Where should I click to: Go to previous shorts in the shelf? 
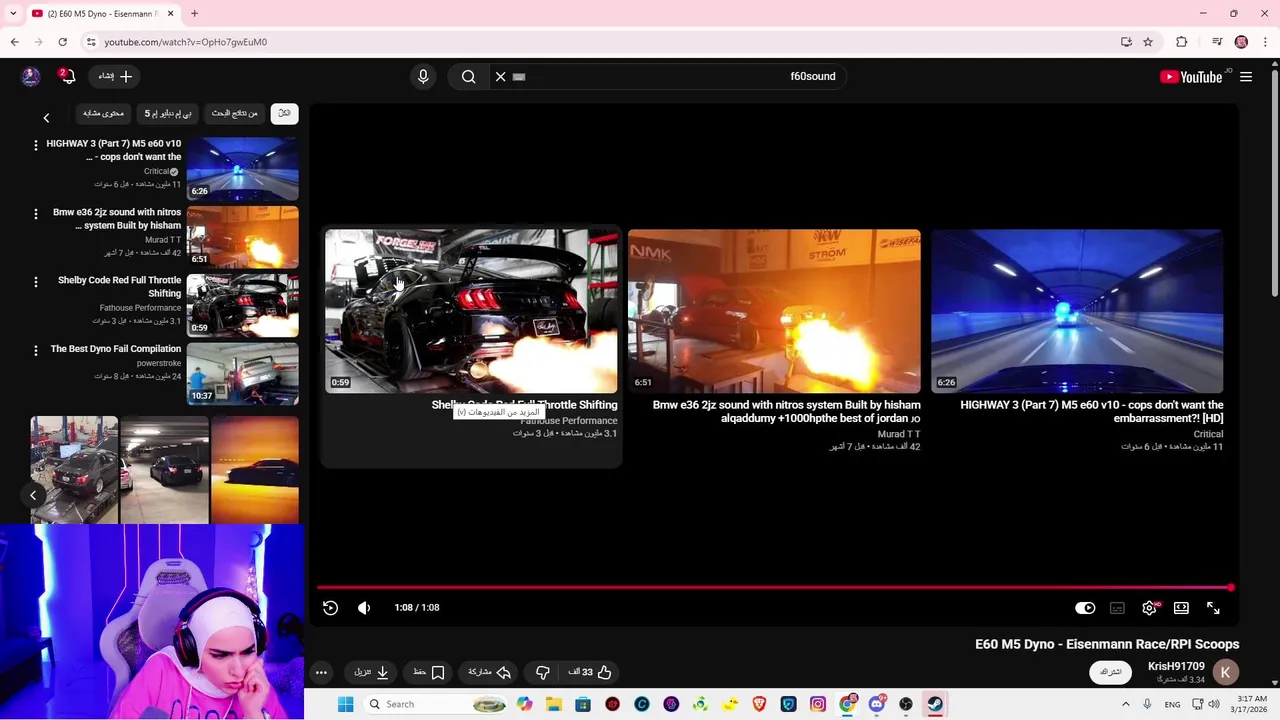33,495
